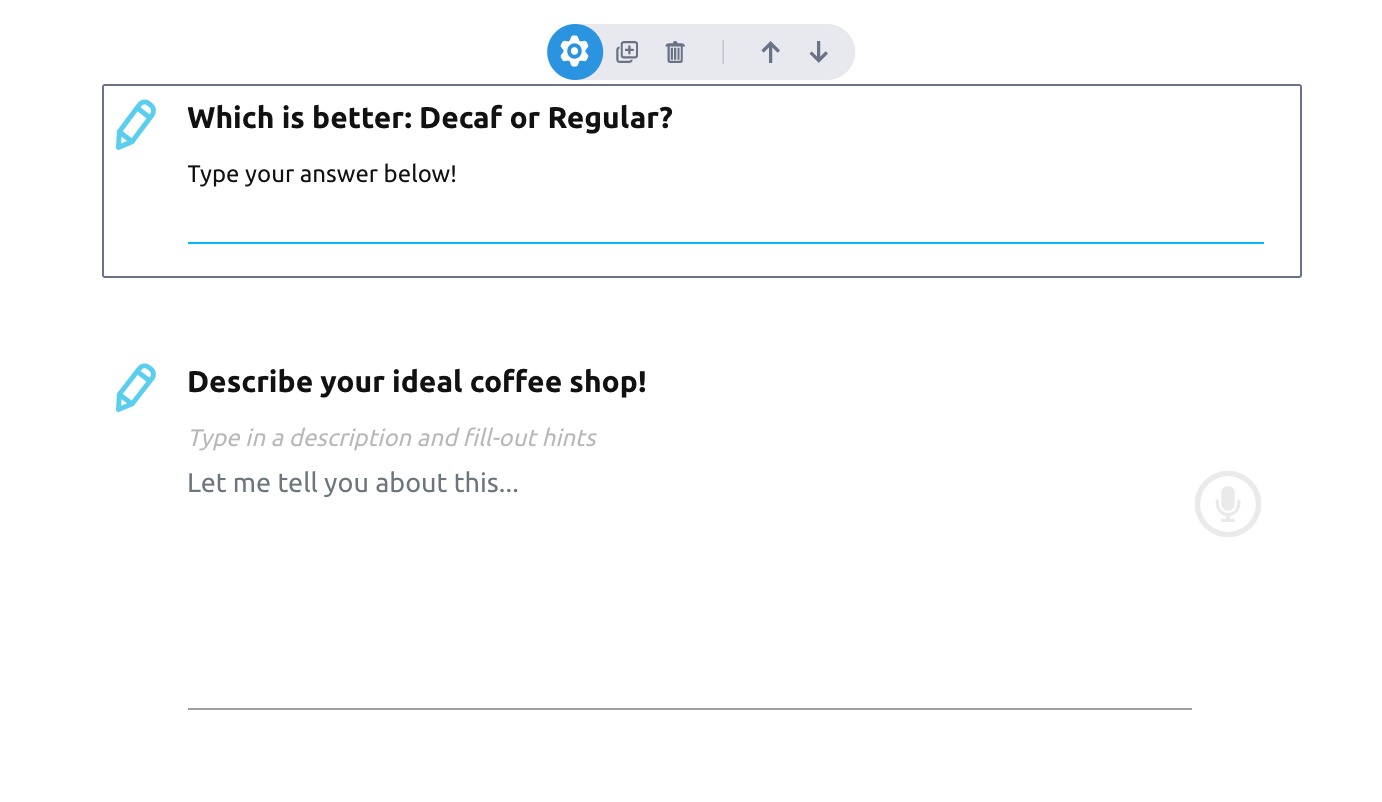Screen dimensions: 1382x802
Task: Focus the long answer line at the bottom
Action: click(x=690, y=708)
